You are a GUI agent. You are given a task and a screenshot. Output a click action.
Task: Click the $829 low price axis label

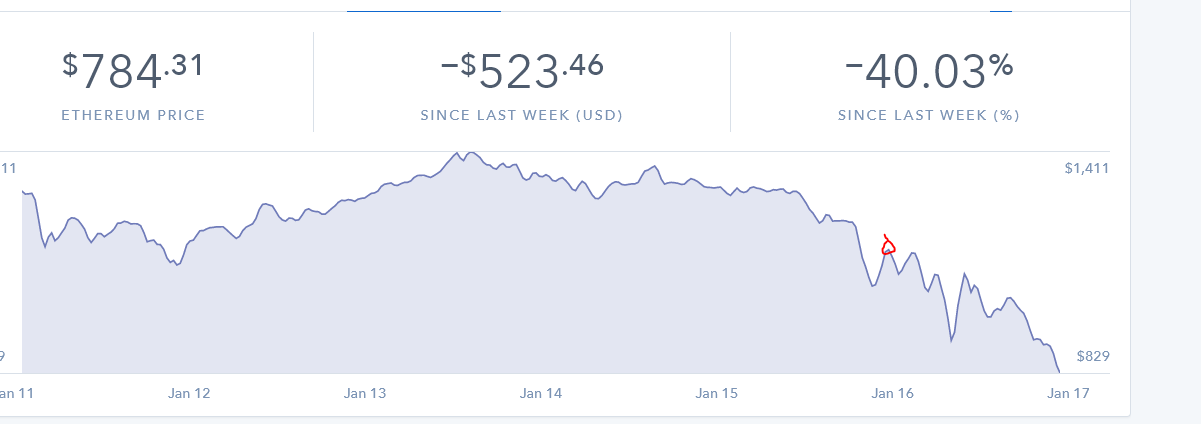point(1093,356)
